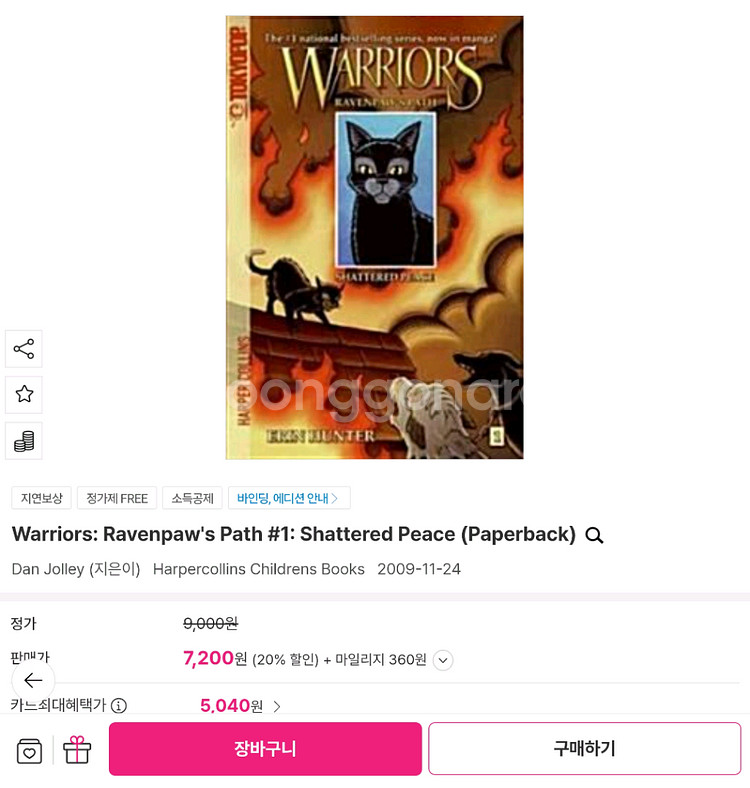Click the share icon beside cover
Image resolution: width=750 pixels, height=788 pixels.
pyautogui.click(x=24, y=349)
